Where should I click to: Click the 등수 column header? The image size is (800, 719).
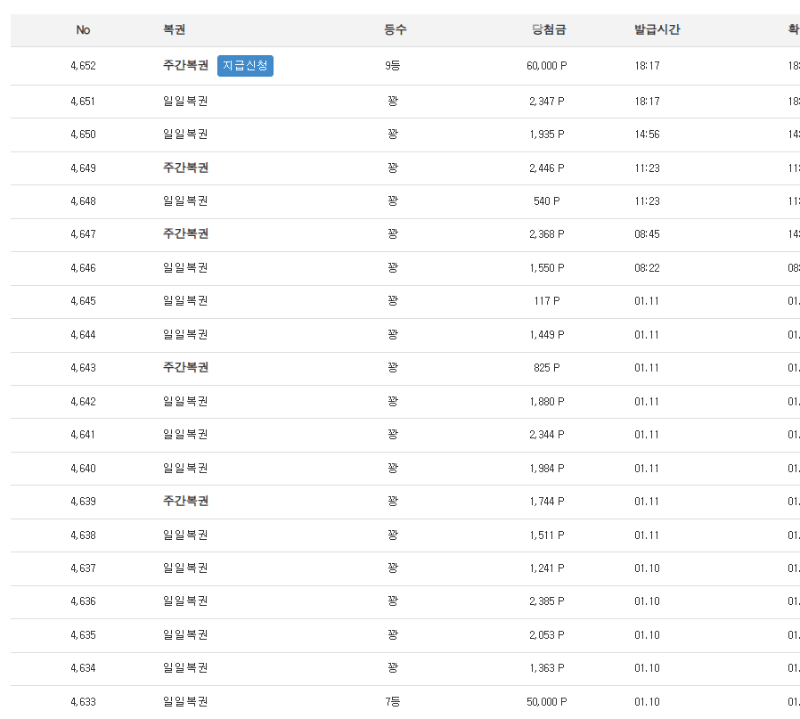[x=394, y=30]
